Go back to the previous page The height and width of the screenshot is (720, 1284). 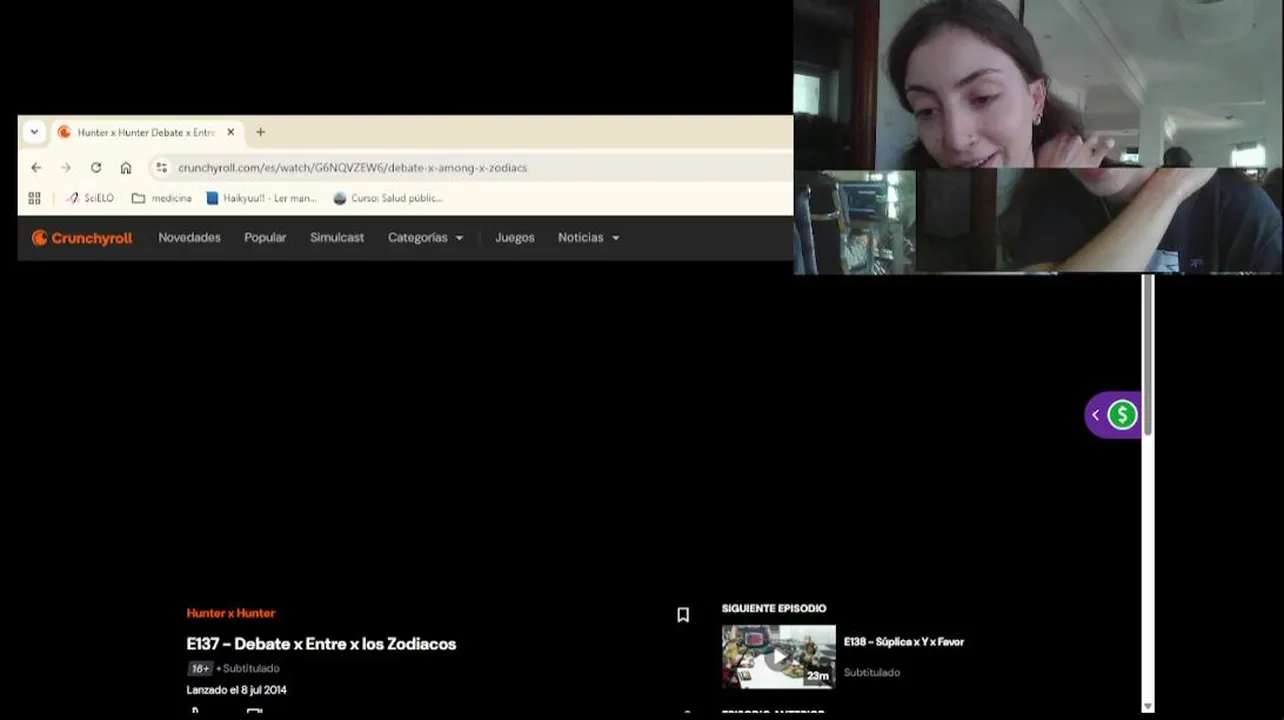[x=36, y=168]
